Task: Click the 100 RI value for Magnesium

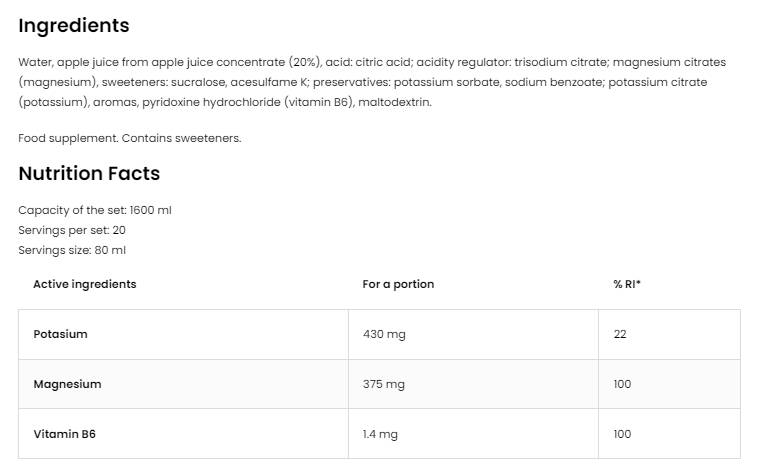Action: [622, 384]
